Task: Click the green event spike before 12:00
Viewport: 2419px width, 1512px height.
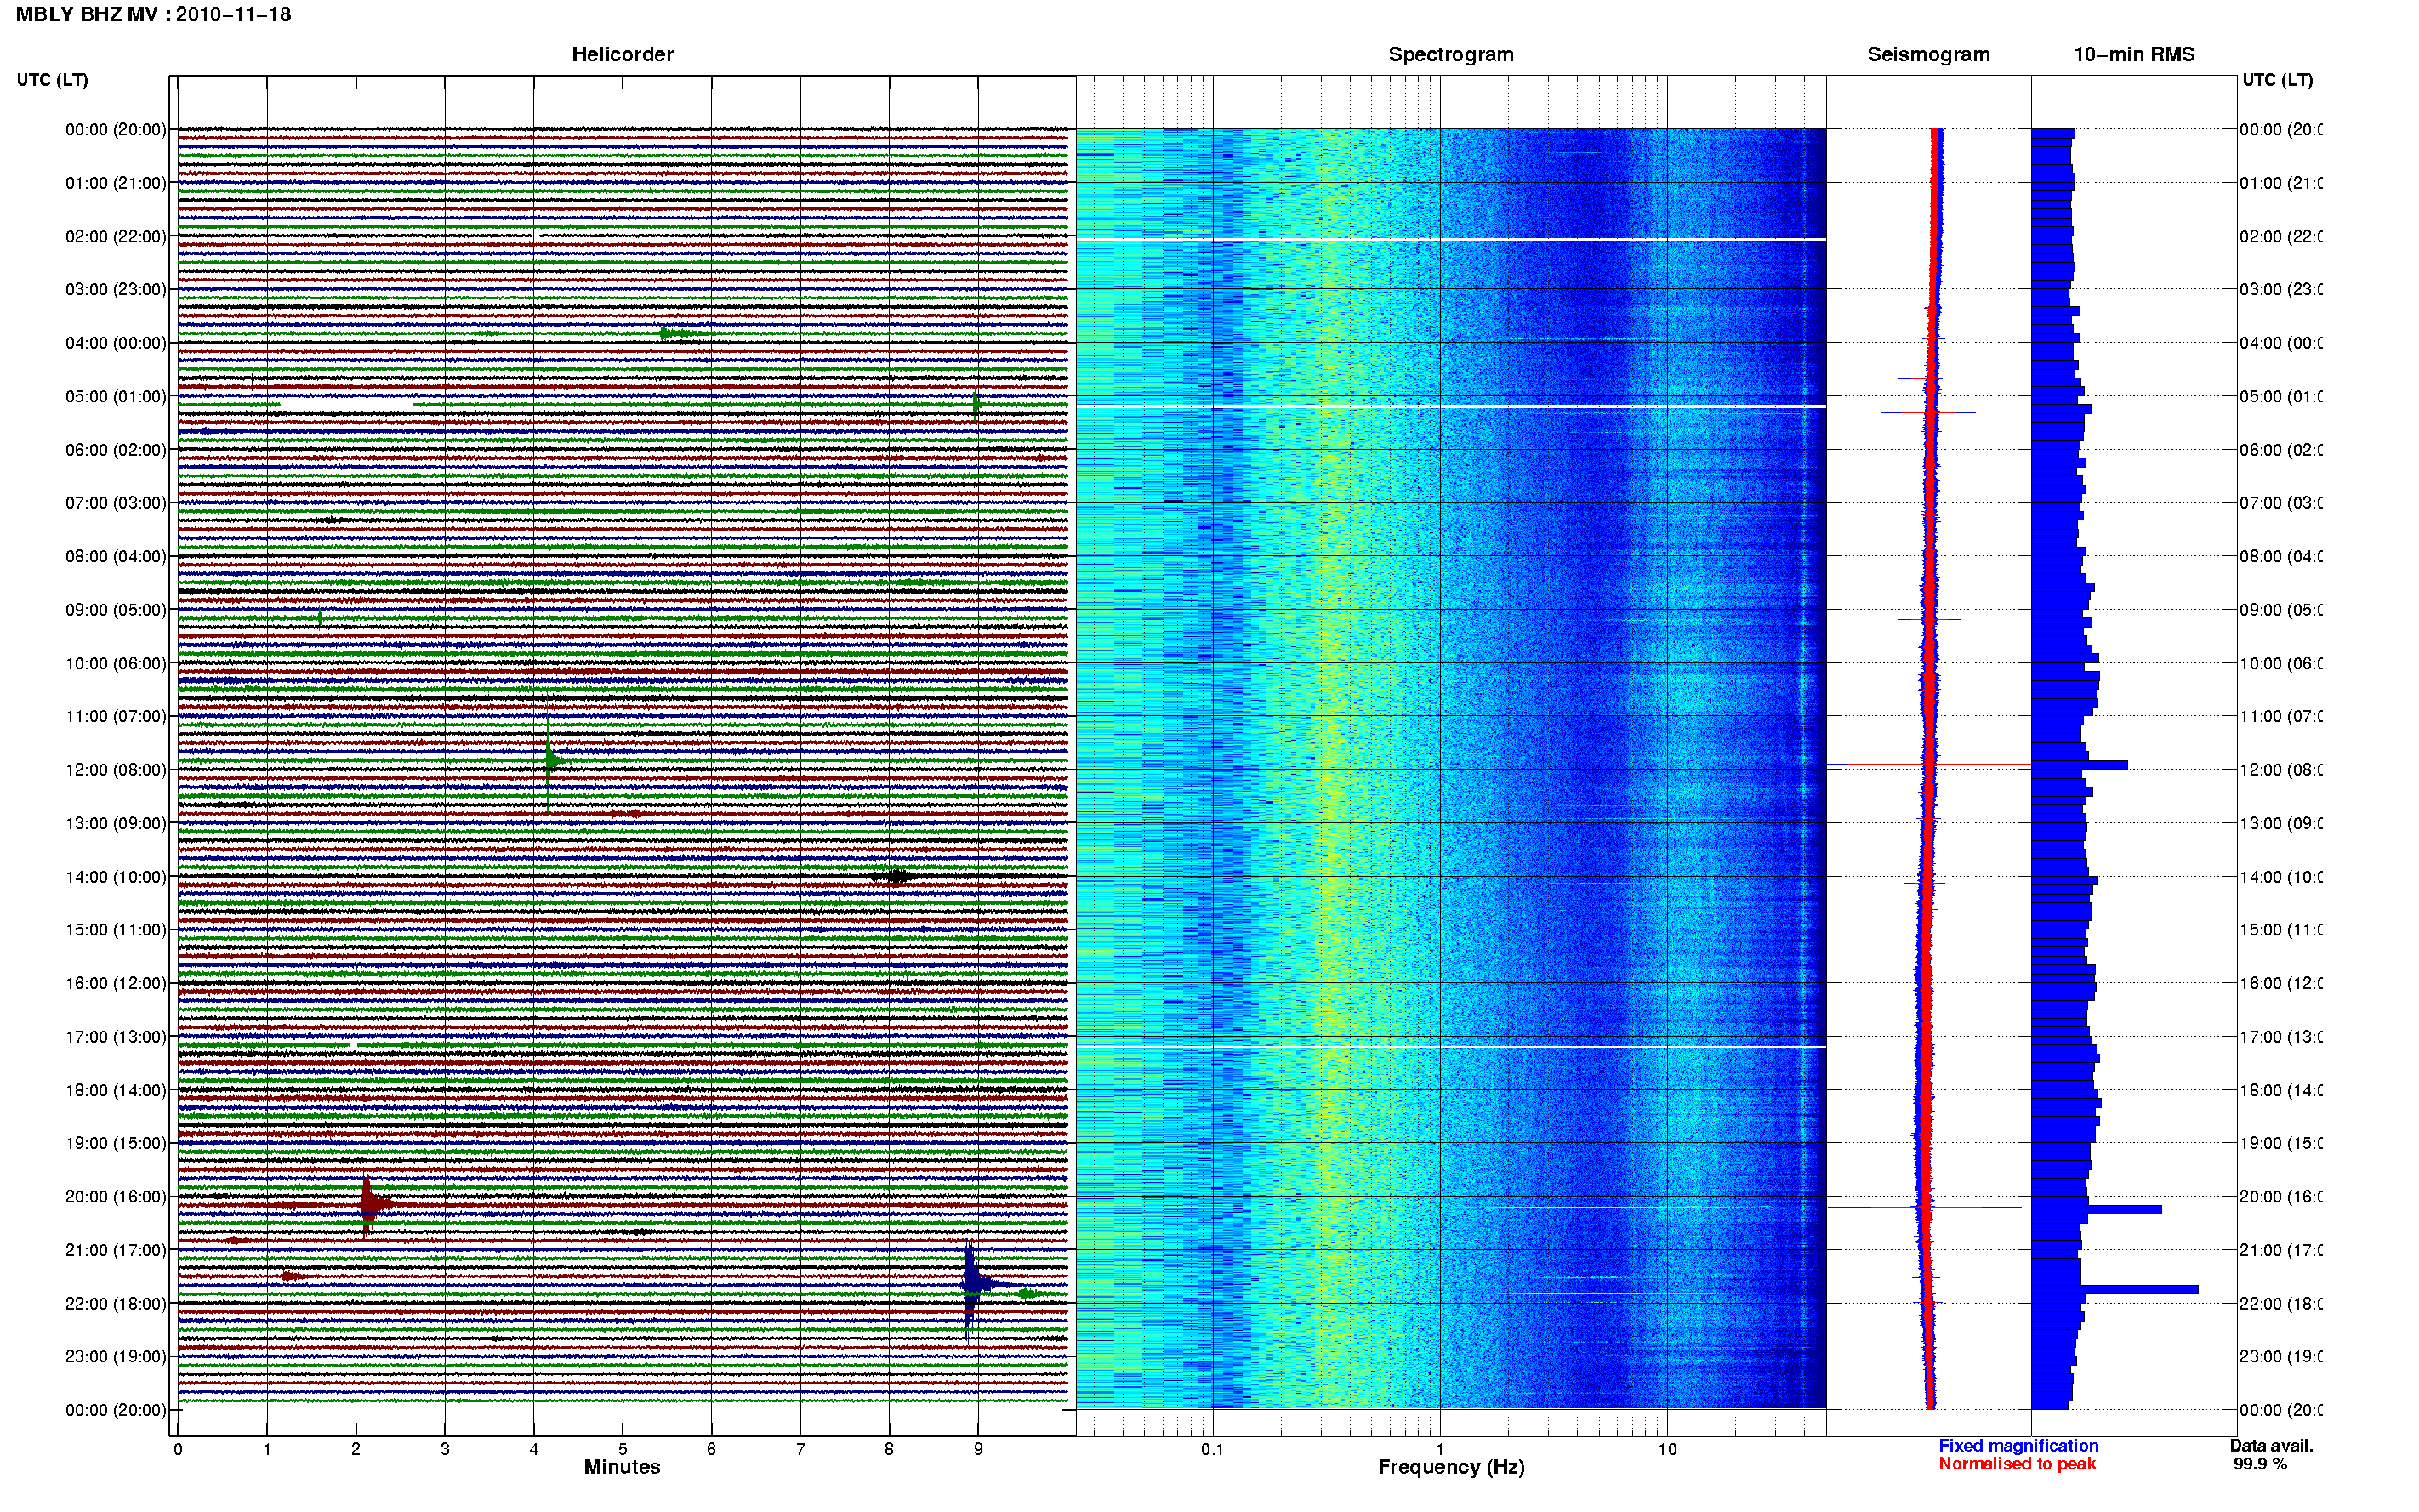Action: pyautogui.click(x=550, y=761)
